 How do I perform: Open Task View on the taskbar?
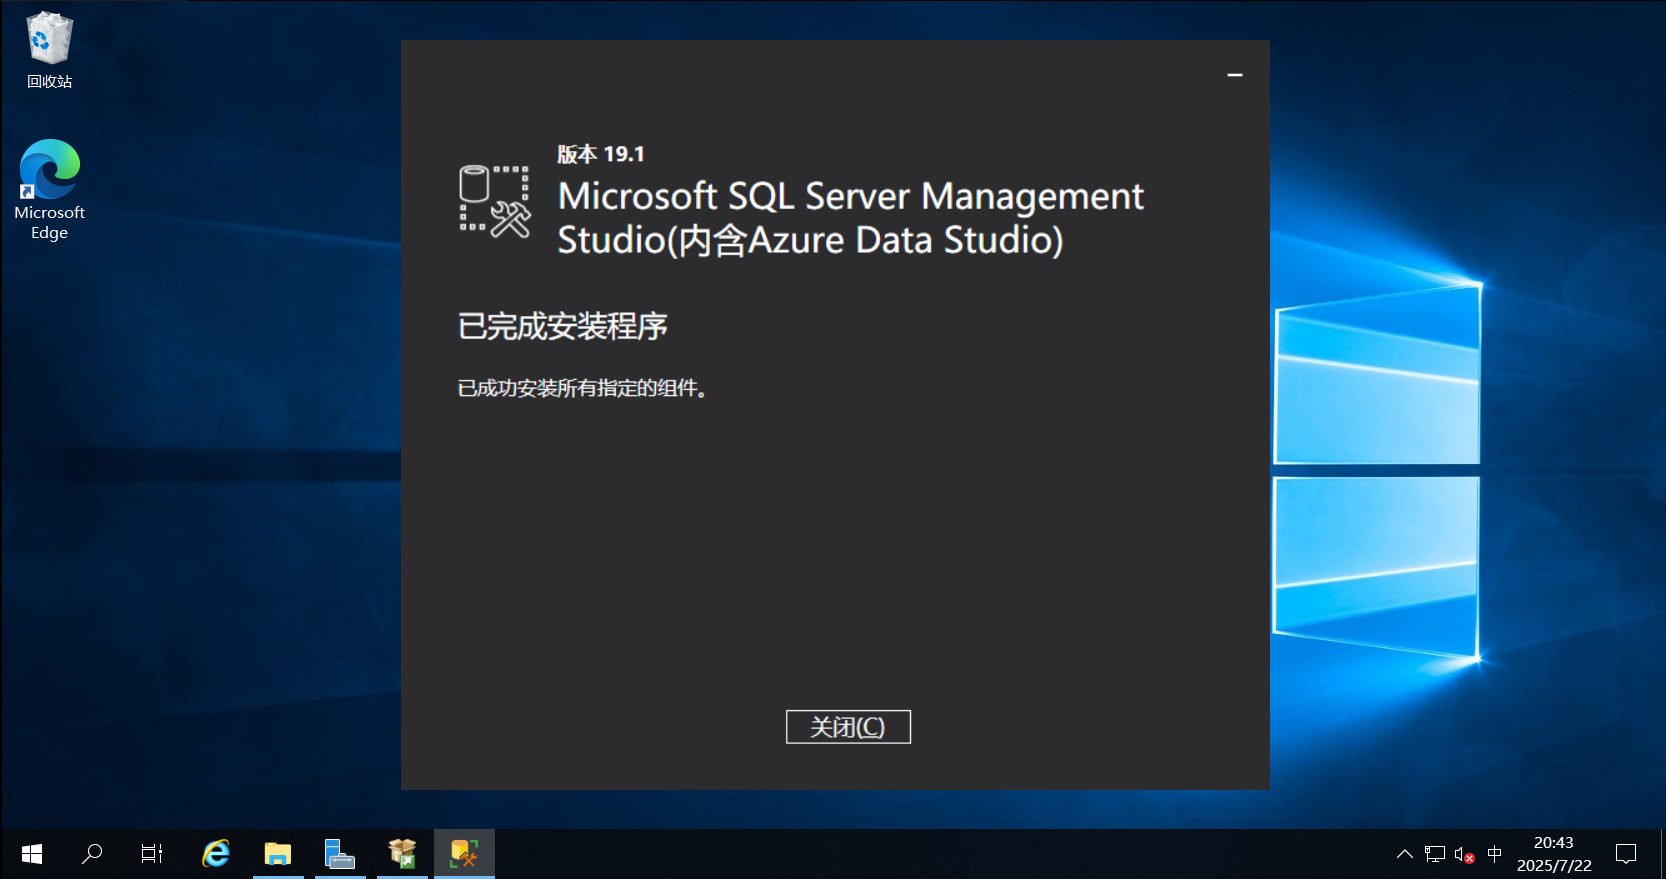(x=152, y=854)
